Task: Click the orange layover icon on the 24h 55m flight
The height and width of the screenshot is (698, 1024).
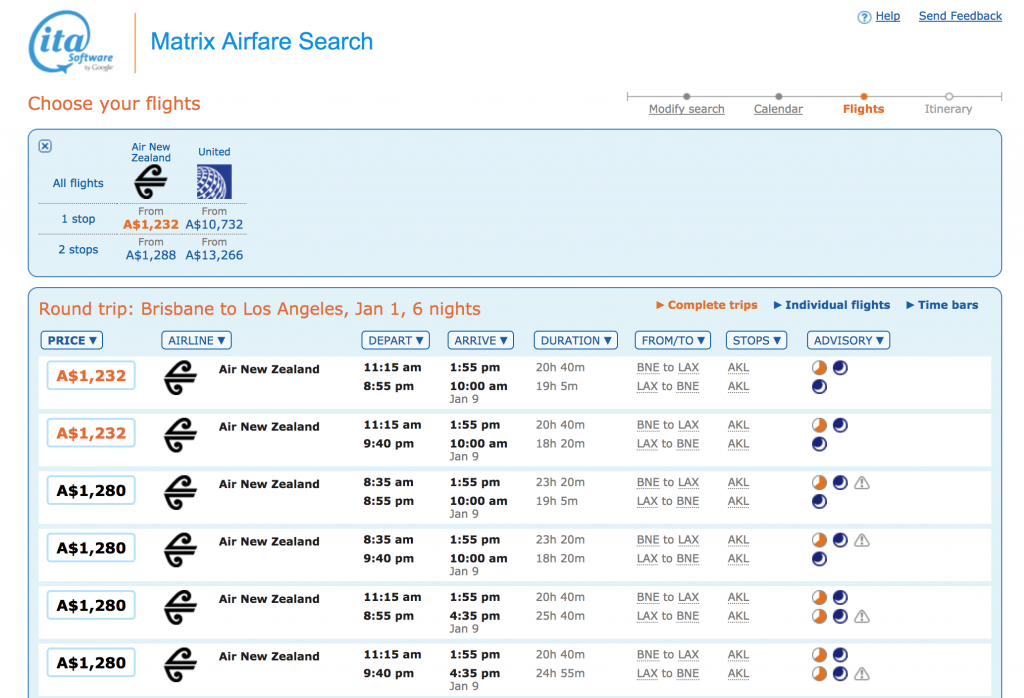Action: pyautogui.click(x=820, y=674)
